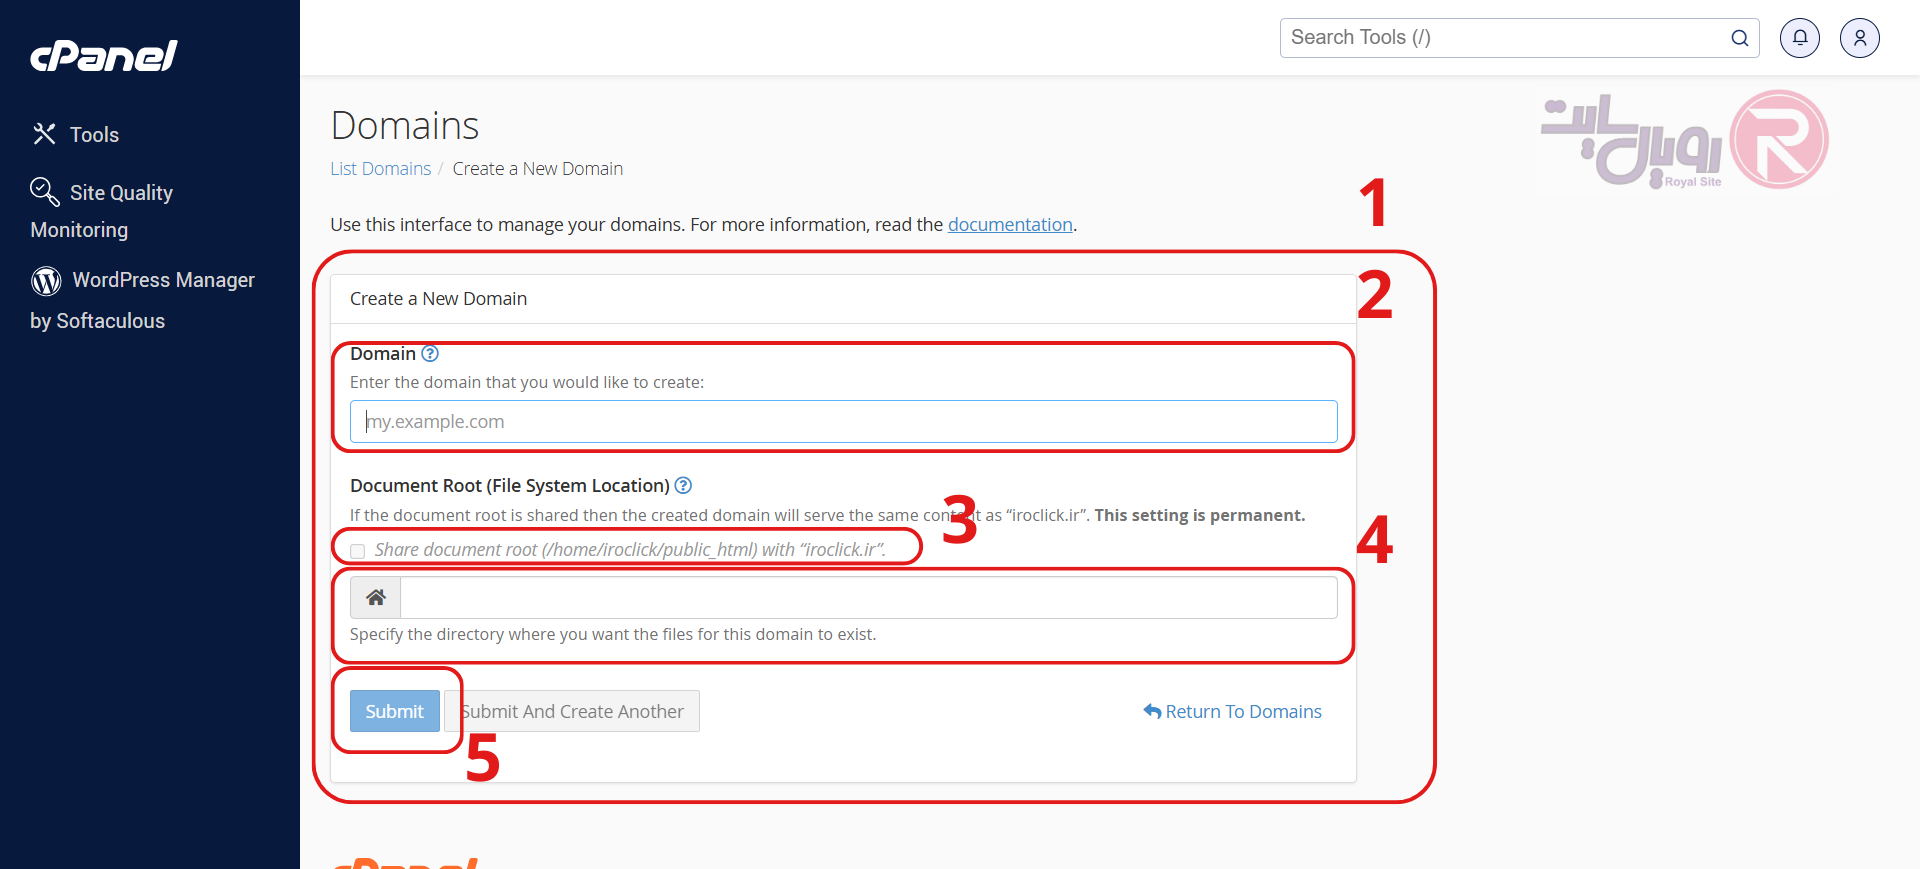Image resolution: width=1920 pixels, height=869 pixels.
Task: Open notifications with the bell icon
Action: (x=1799, y=38)
